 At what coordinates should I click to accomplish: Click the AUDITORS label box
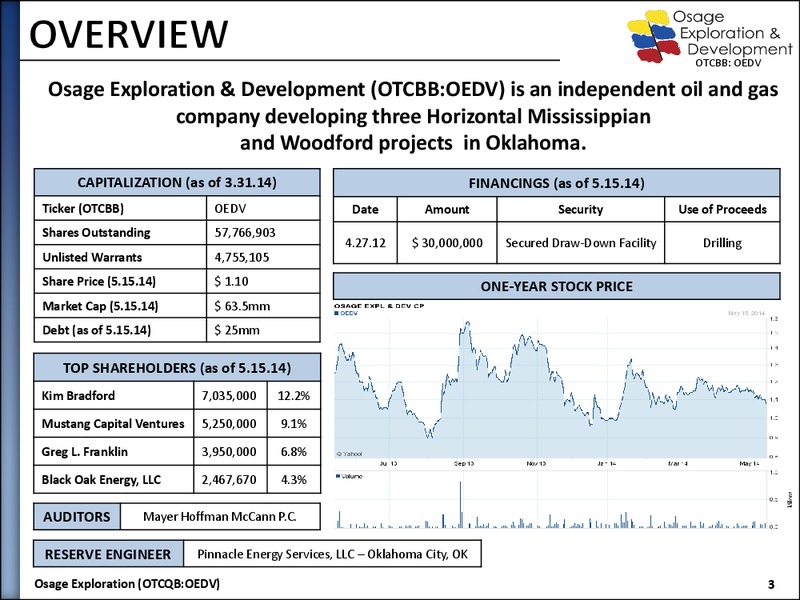click(77, 516)
